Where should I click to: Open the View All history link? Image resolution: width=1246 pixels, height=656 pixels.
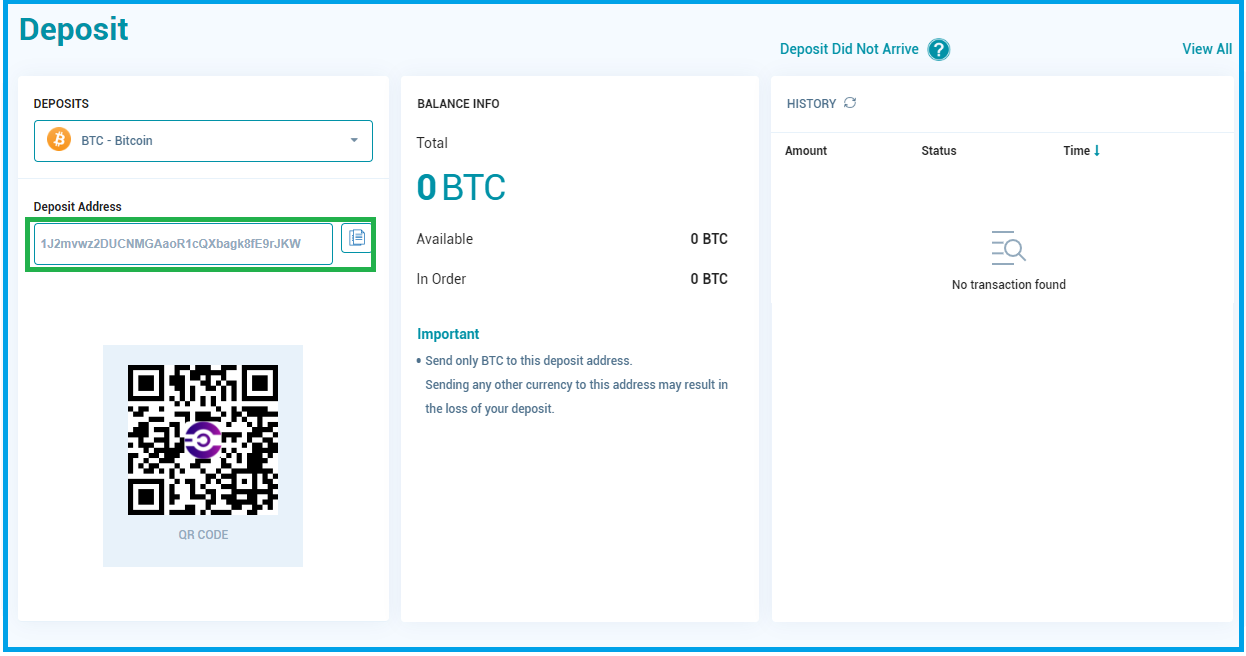click(1207, 49)
